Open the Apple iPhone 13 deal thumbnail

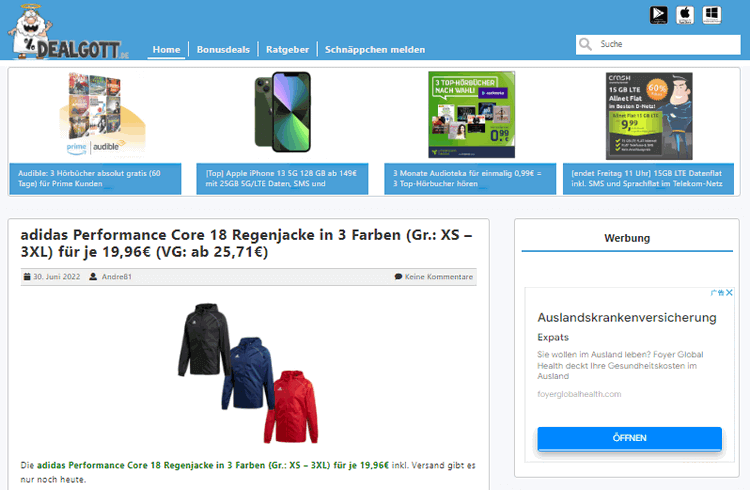tap(283, 112)
